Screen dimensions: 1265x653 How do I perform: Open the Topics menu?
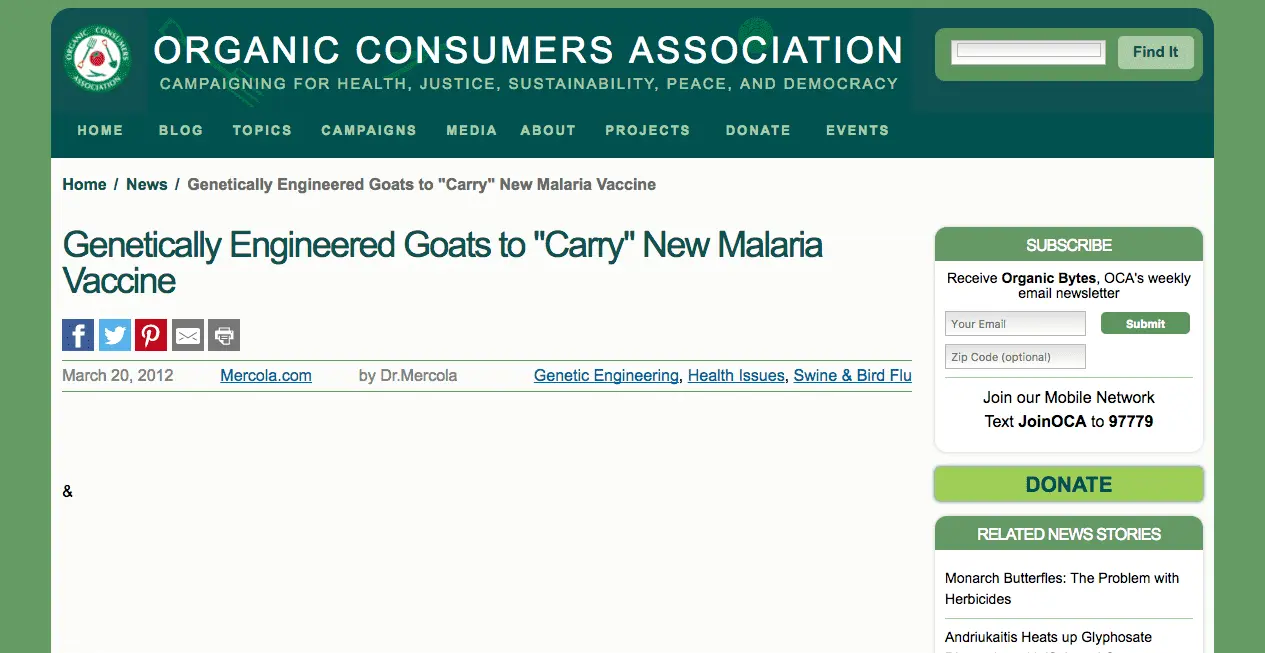click(262, 130)
